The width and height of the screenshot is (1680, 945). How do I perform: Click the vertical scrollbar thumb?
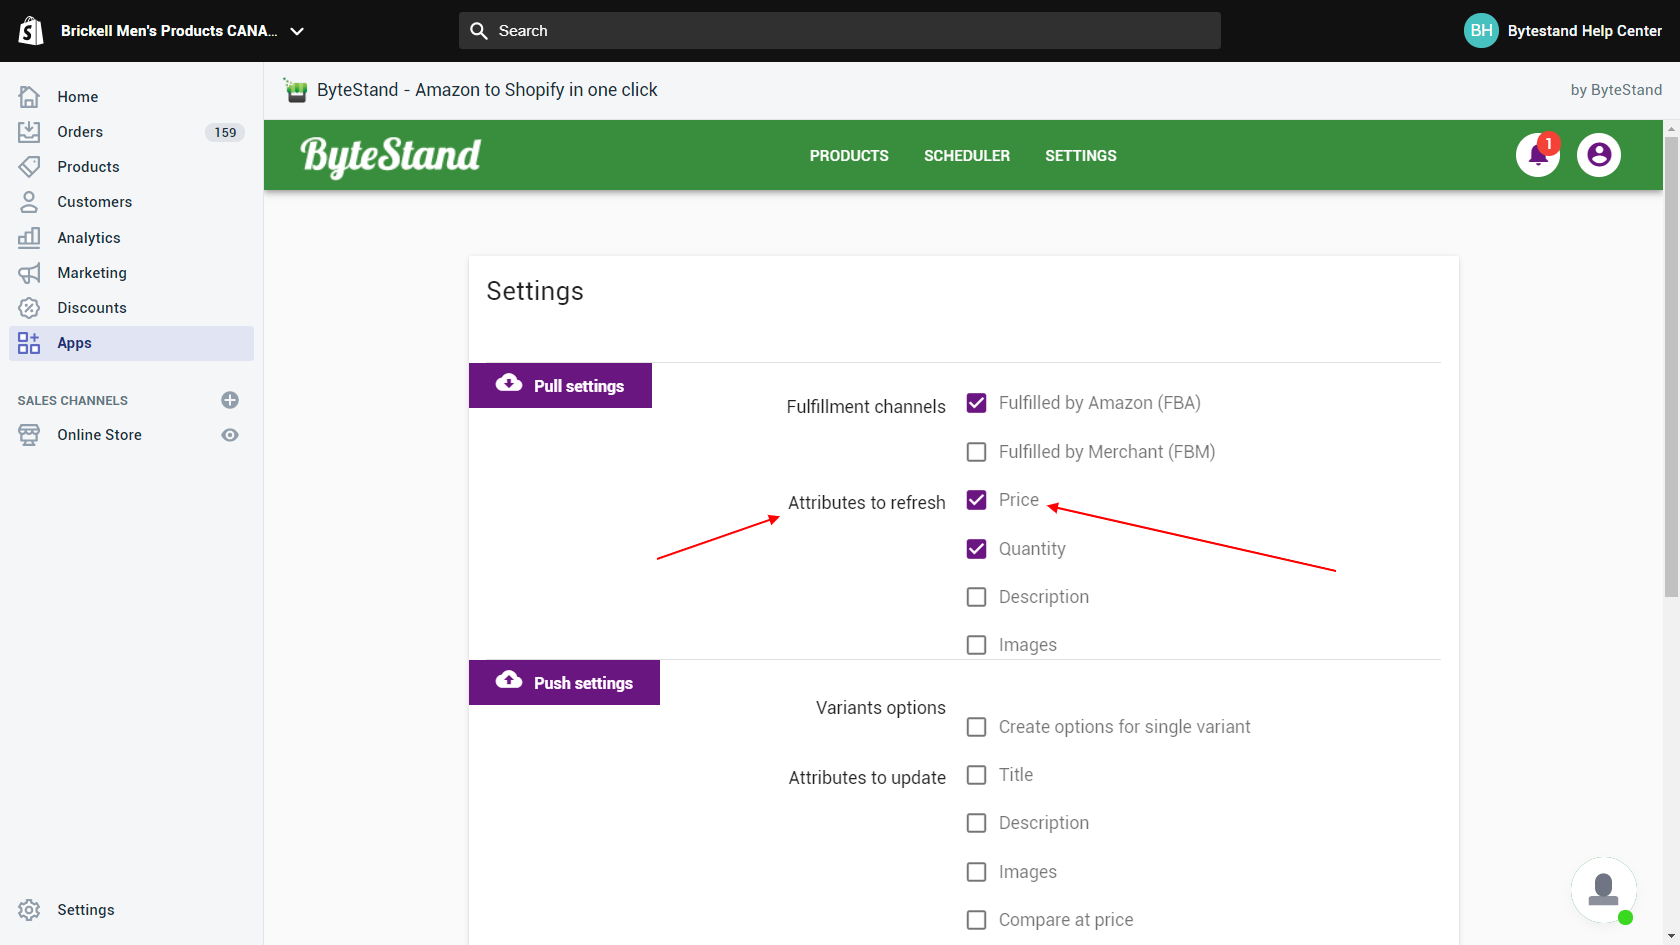coord(1671,366)
